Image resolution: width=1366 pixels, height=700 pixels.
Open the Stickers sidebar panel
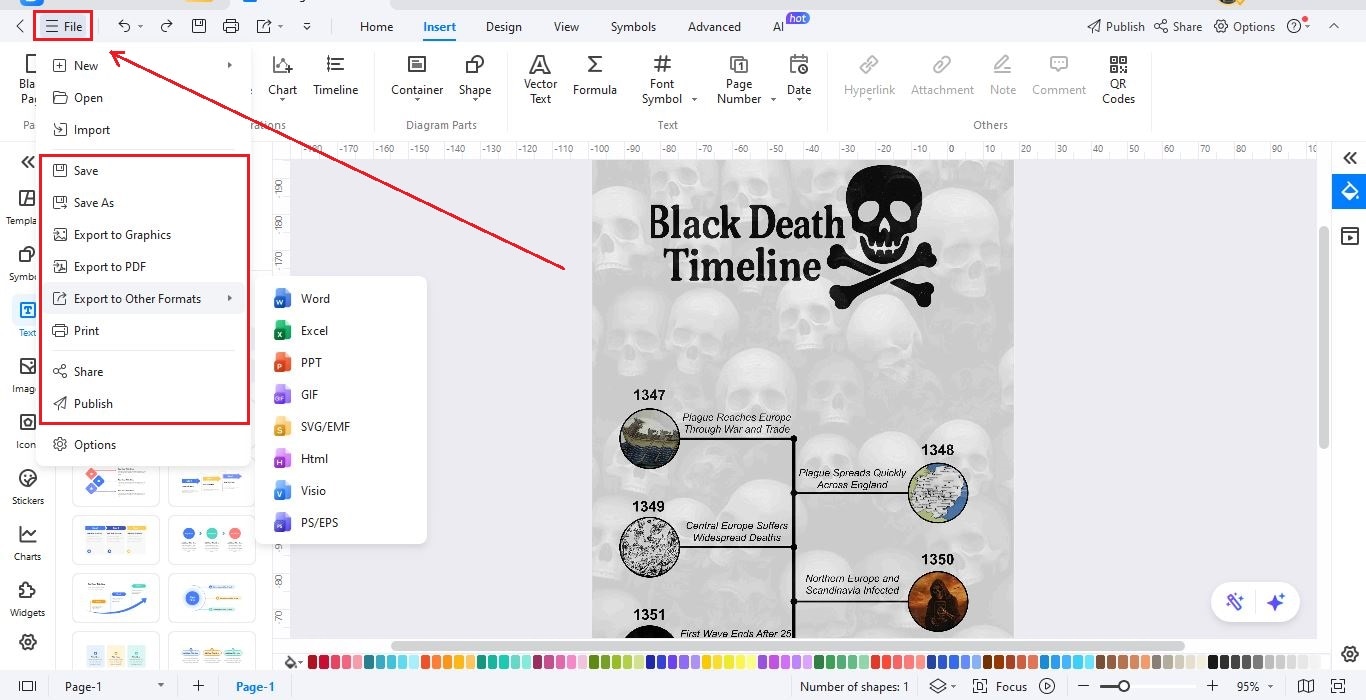click(28, 486)
